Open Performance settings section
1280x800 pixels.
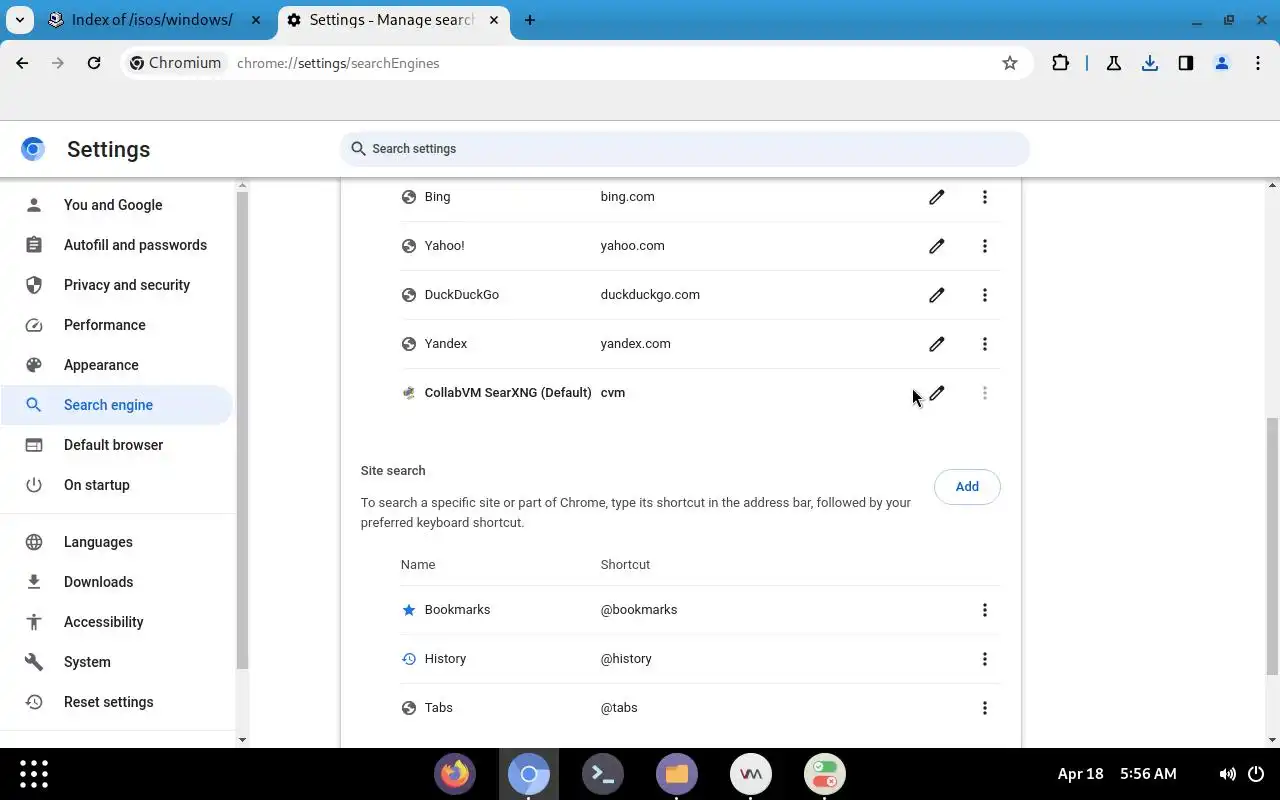pyautogui.click(x=117, y=325)
